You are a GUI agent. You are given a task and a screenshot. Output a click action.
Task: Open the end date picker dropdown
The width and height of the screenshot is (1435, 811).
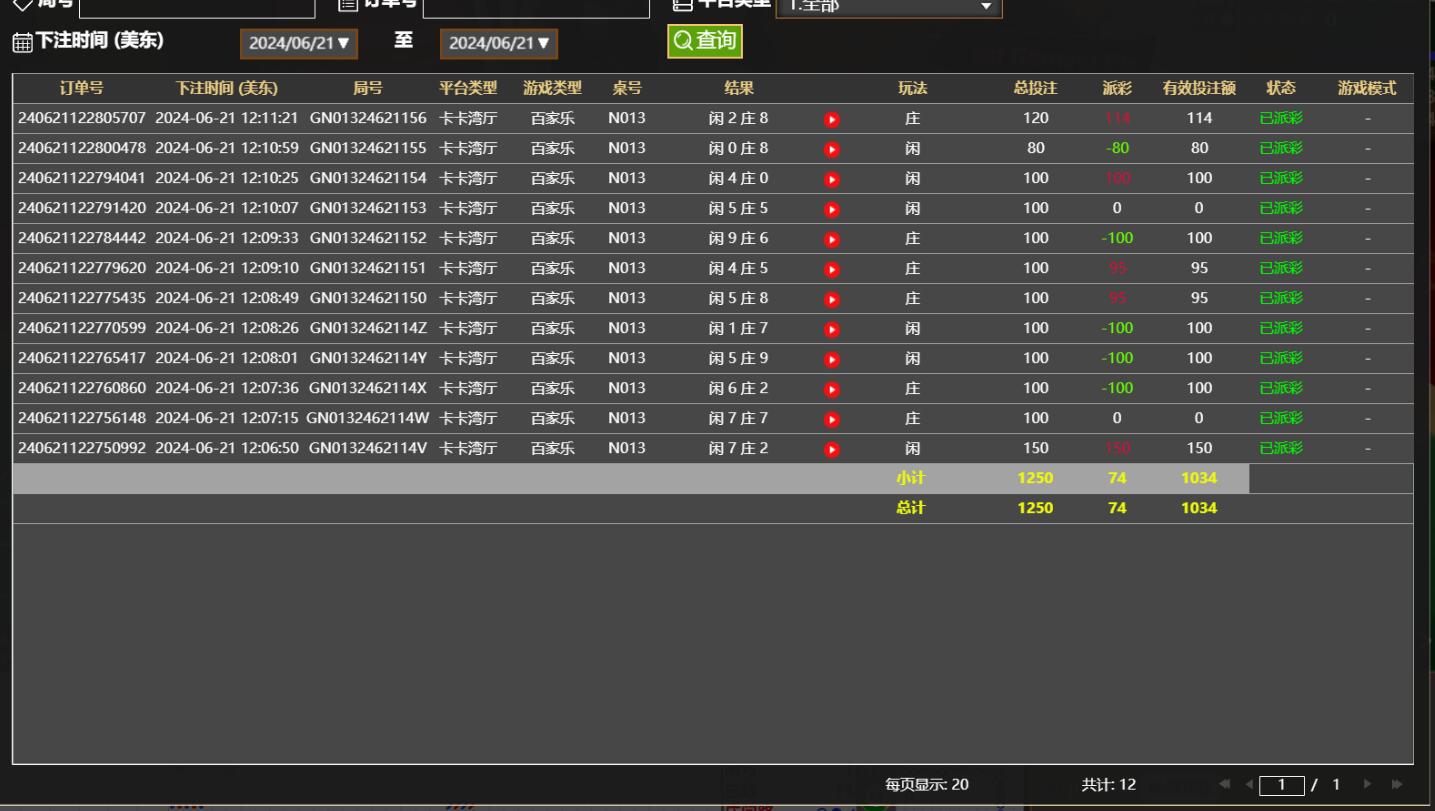tap(499, 43)
